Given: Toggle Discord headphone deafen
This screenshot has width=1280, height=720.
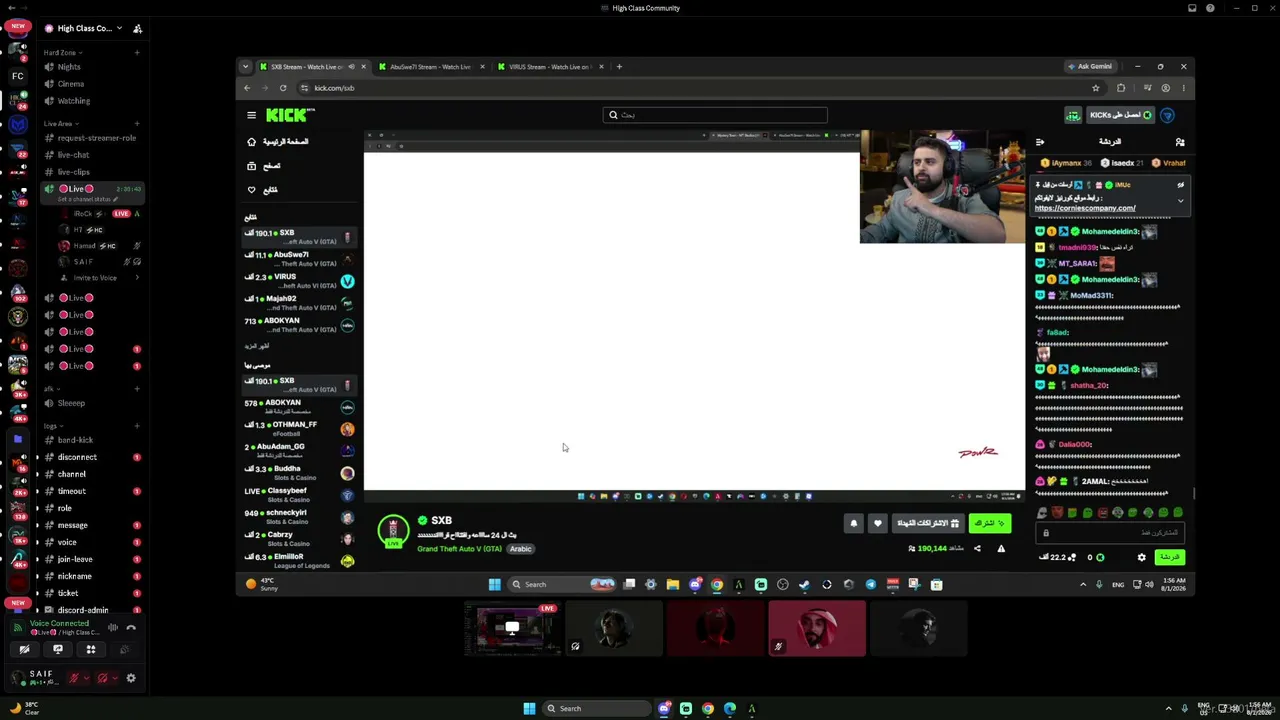Looking at the screenshot, I should [x=102, y=678].
